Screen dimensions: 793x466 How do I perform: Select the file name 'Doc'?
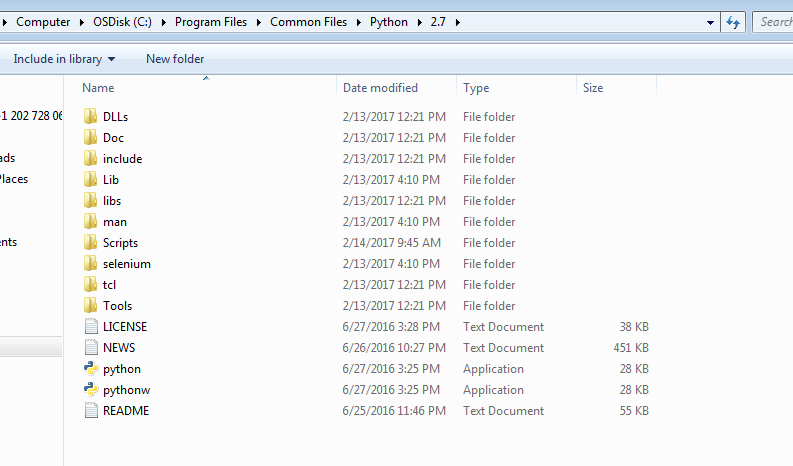point(113,138)
